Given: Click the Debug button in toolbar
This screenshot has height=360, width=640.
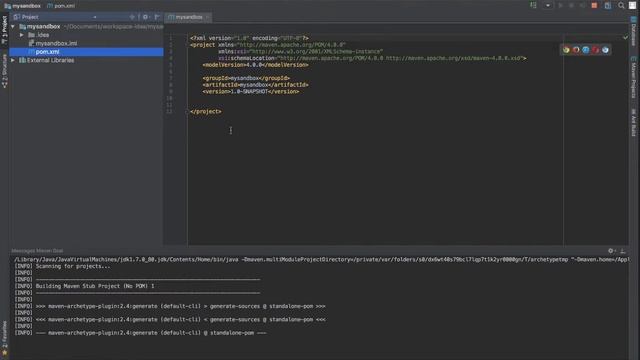Looking at the screenshot, I should coord(571,5).
